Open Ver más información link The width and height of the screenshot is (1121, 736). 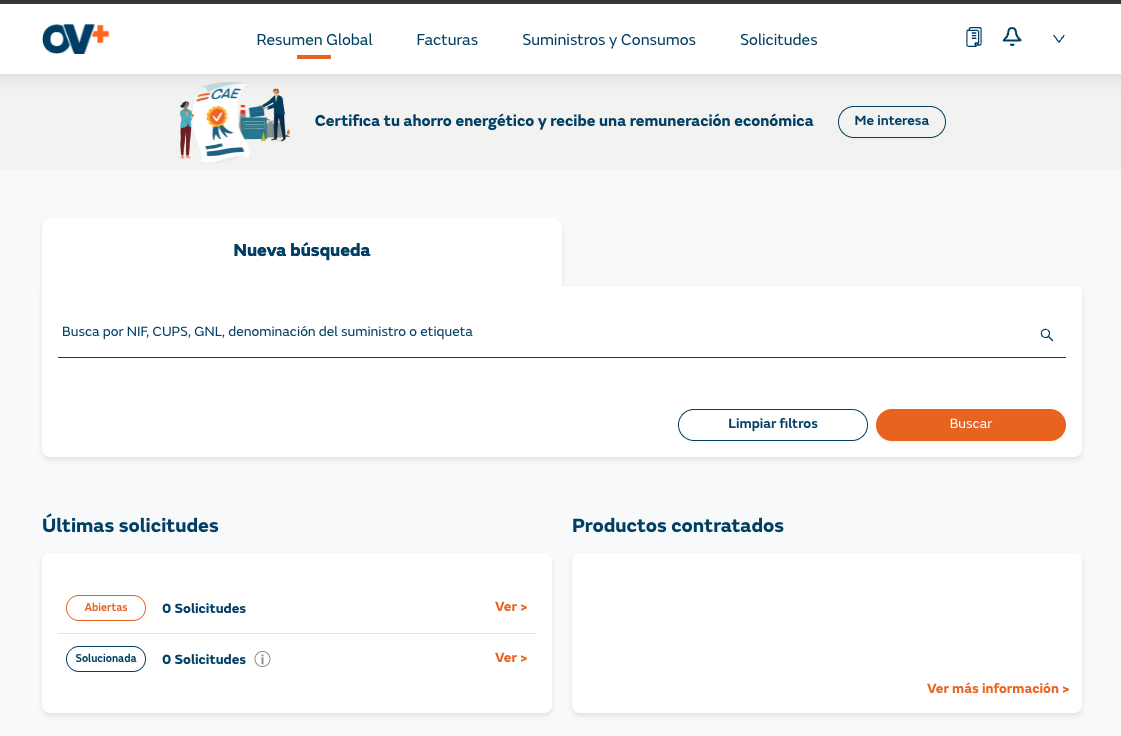998,689
